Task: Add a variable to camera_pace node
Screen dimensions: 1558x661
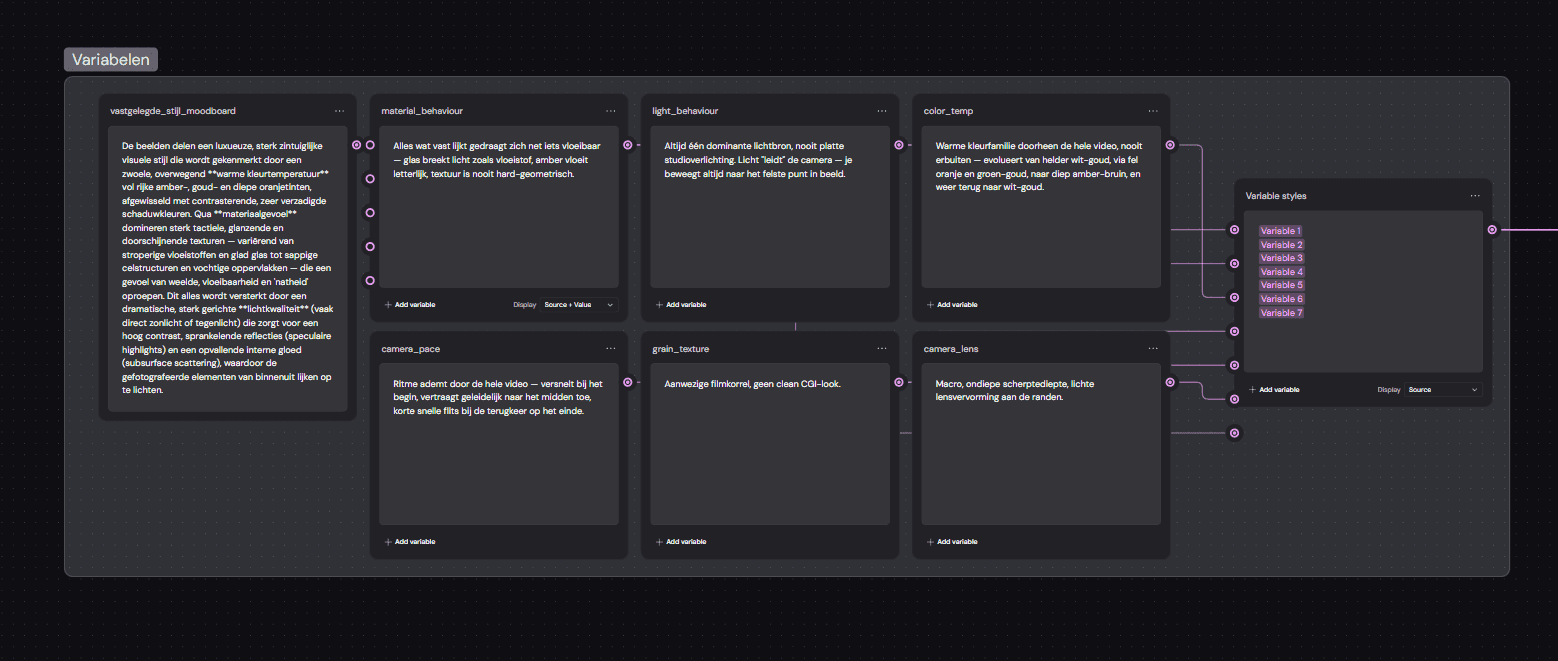Action: [410, 542]
